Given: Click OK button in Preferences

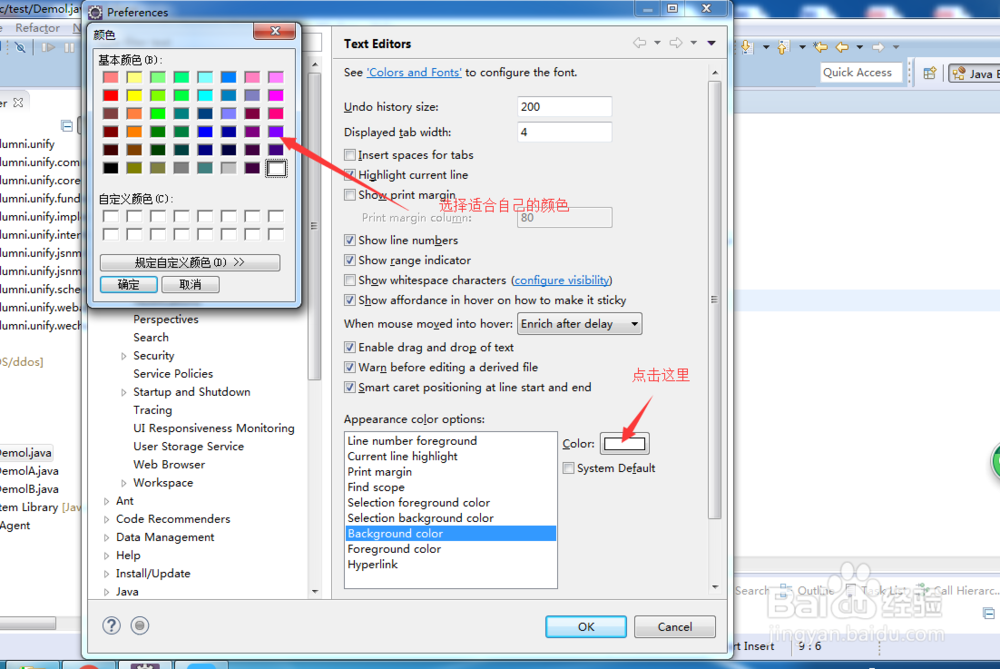Looking at the screenshot, I should [x=585, y=627].
